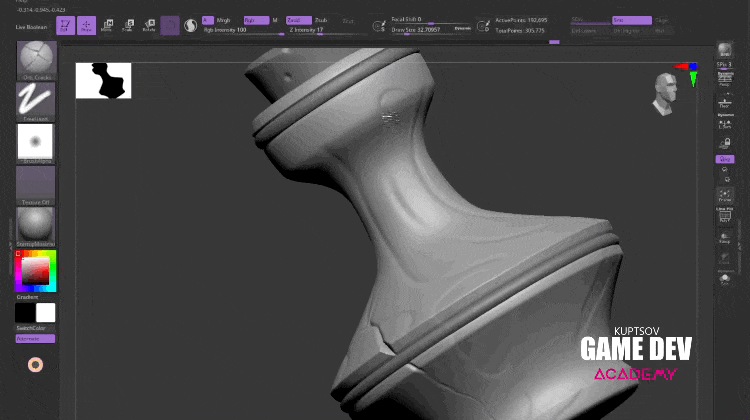The image size is (750, 420).
Task: Toggle the A alpha channel button
Action: tap(208, 20)
